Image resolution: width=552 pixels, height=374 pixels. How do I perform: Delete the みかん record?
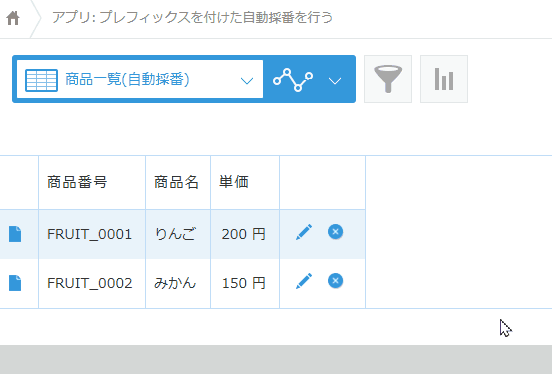pyautogui.click(x=335, y=281)
